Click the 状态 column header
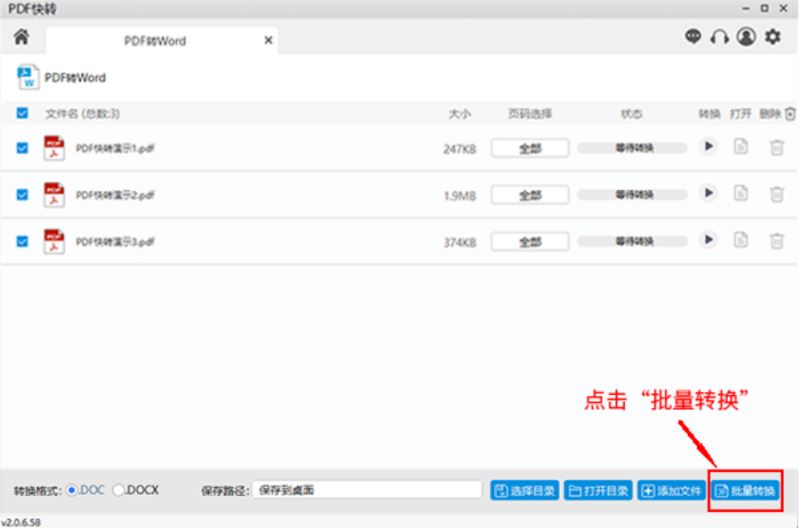The image size is (800, 528). [632, 114]
